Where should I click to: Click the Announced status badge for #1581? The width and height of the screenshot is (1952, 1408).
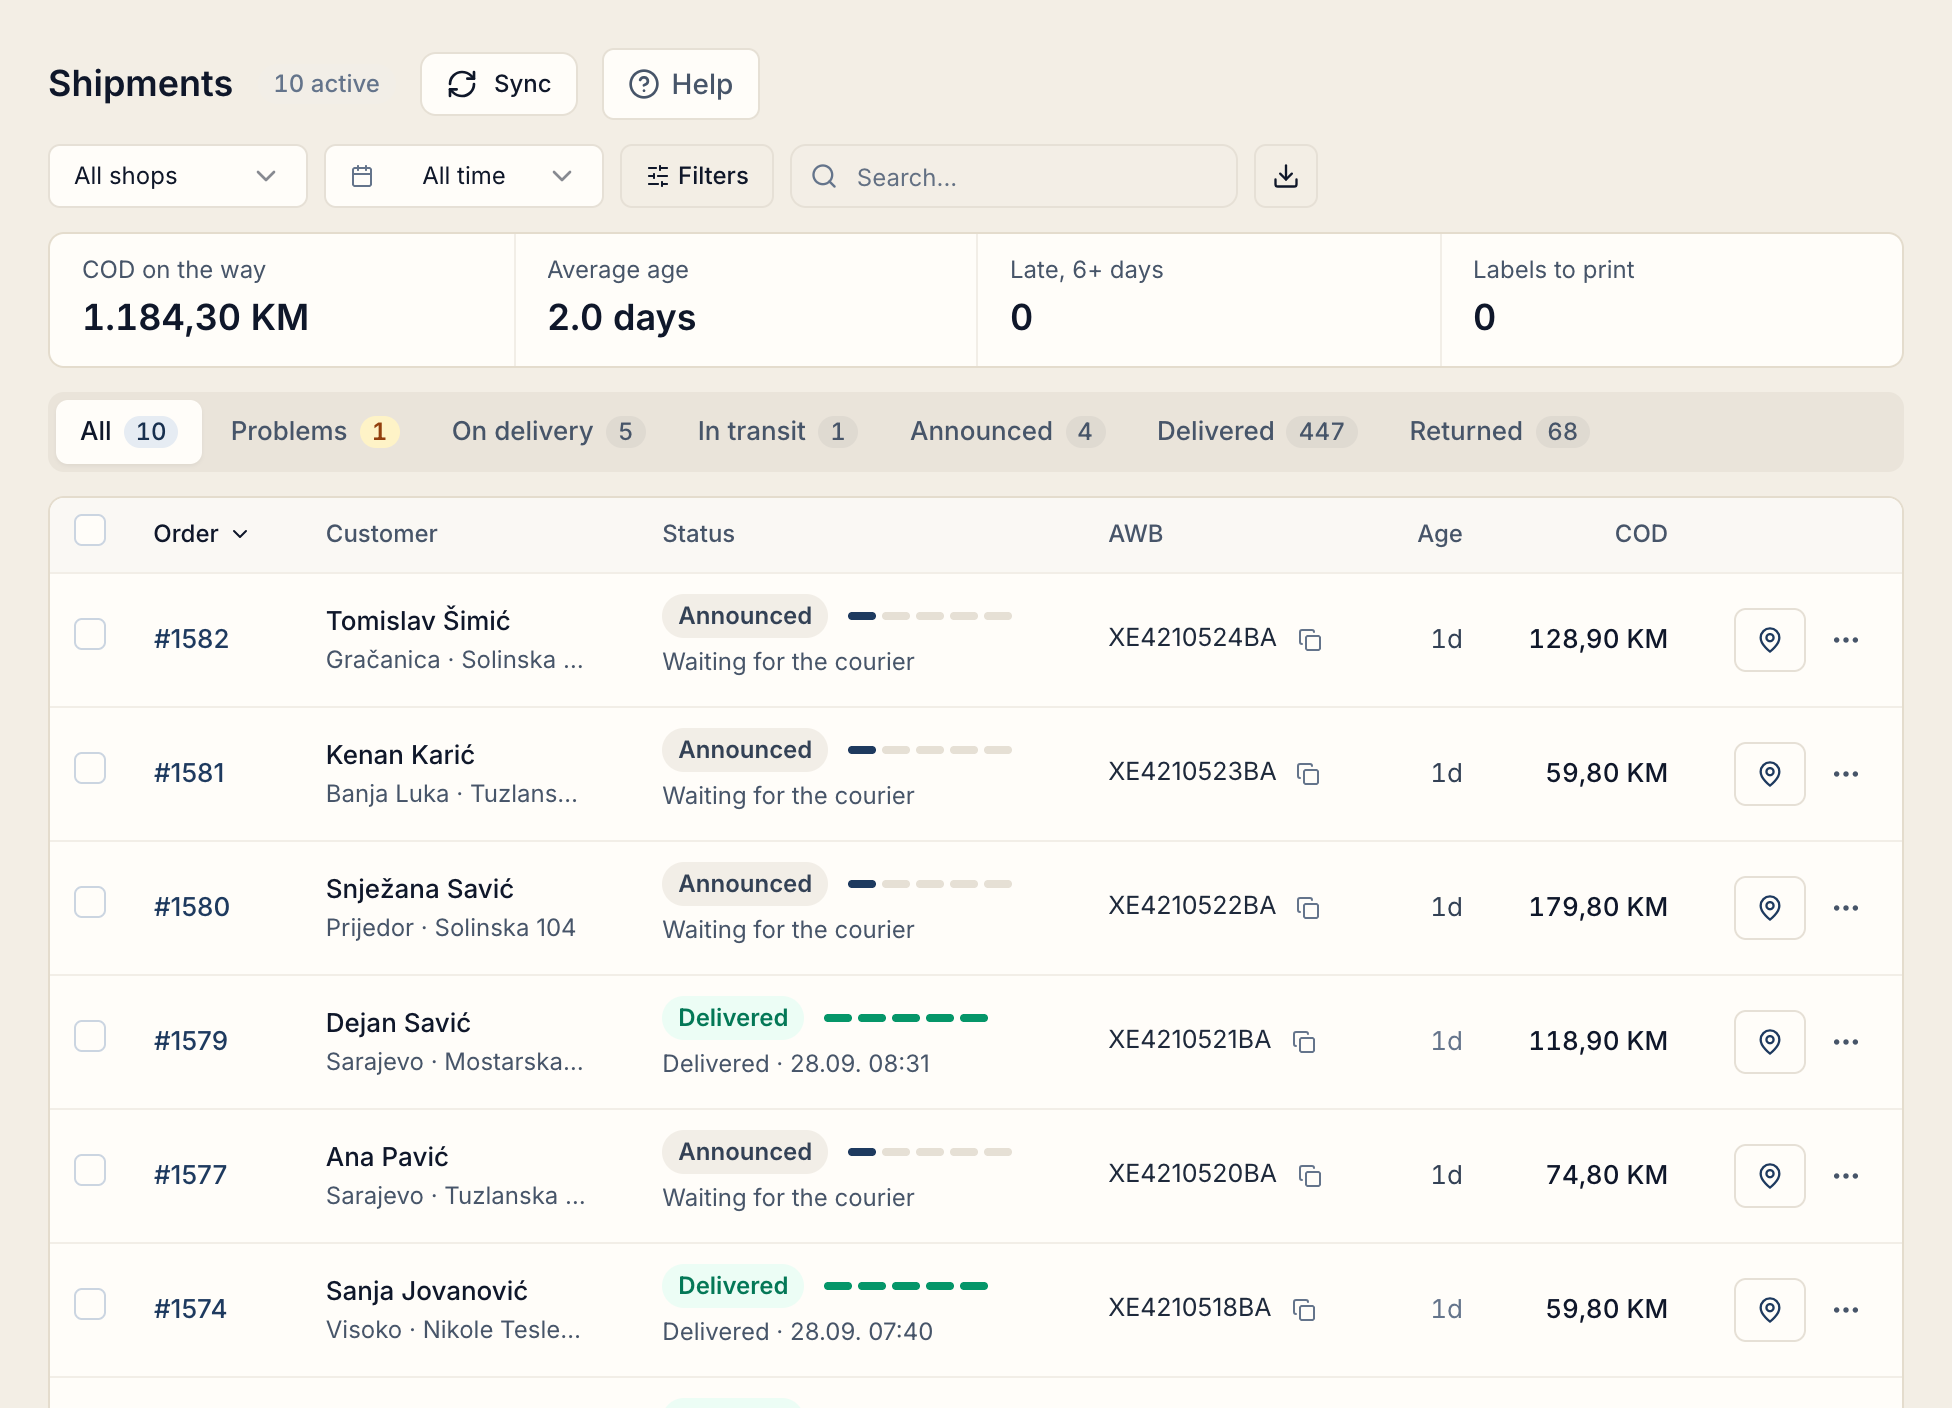[x=745, y=750]
